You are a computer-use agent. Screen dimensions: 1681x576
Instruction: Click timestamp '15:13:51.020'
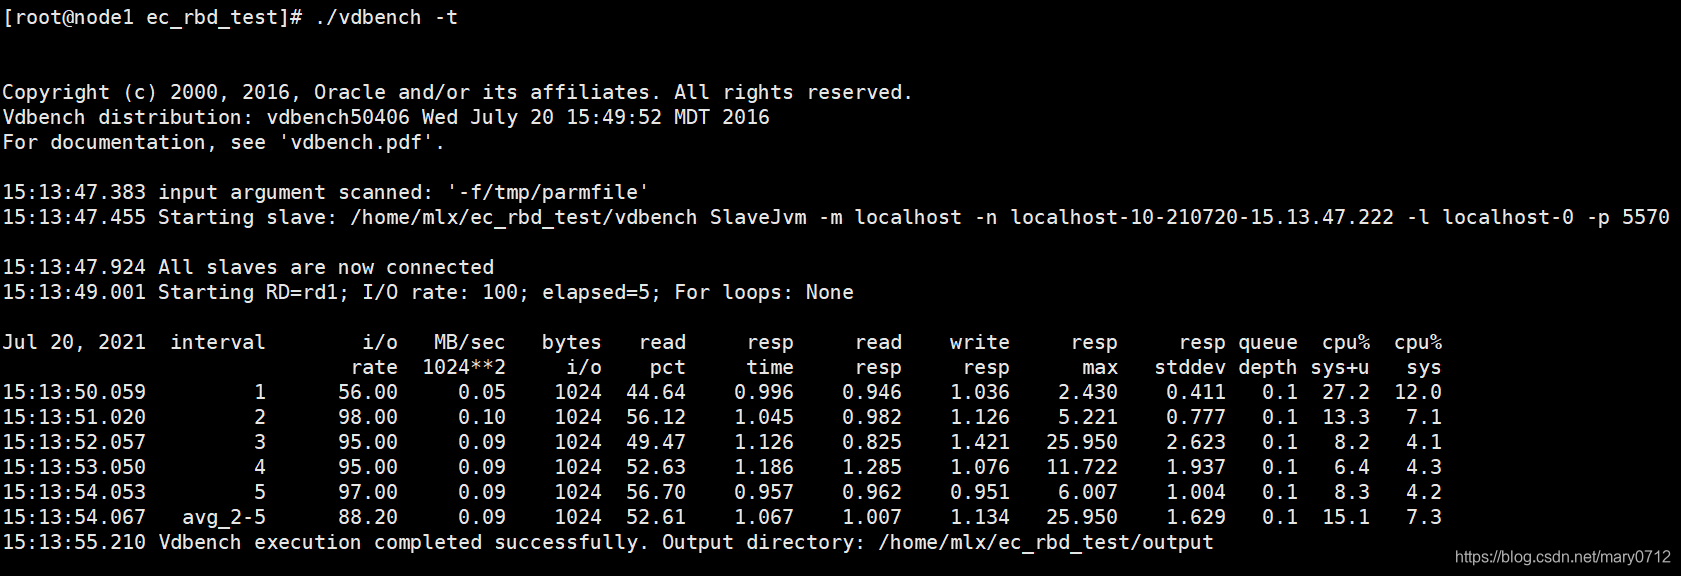pos(74,417)
